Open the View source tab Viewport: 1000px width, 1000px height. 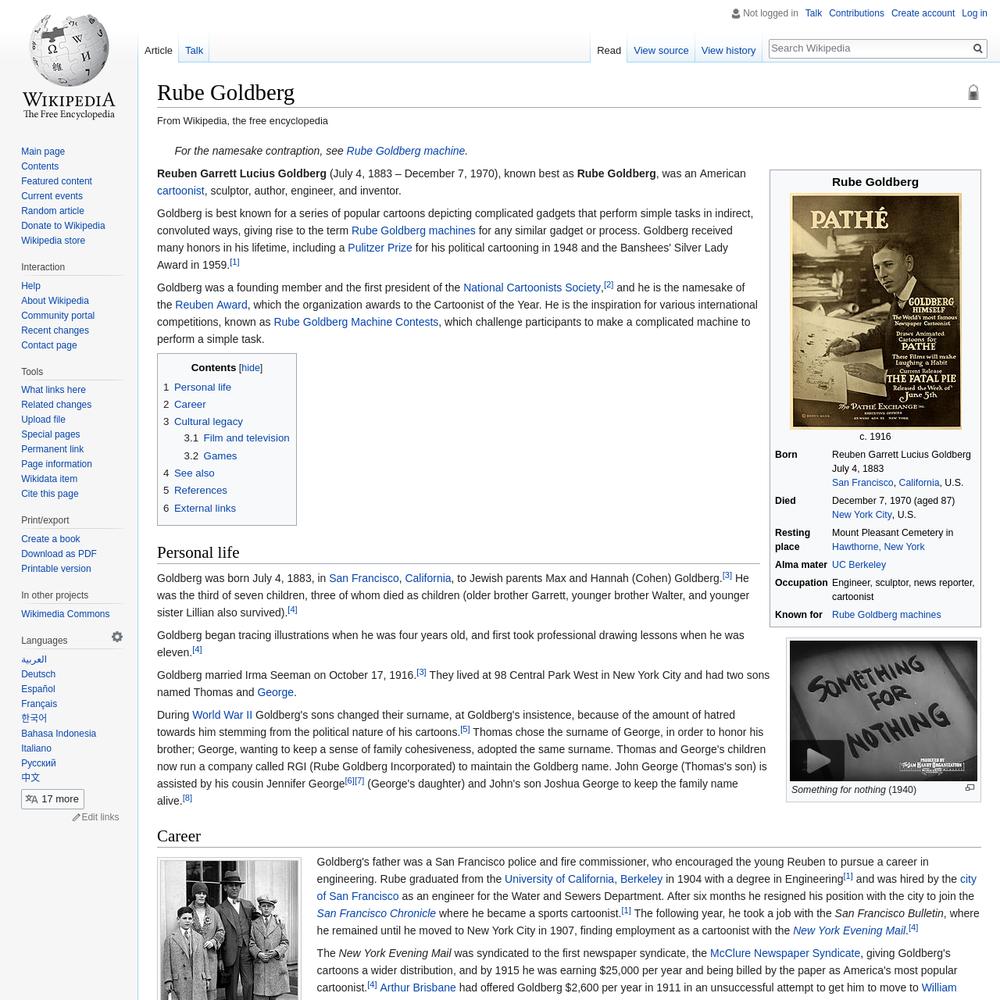[x=661, y=50]
